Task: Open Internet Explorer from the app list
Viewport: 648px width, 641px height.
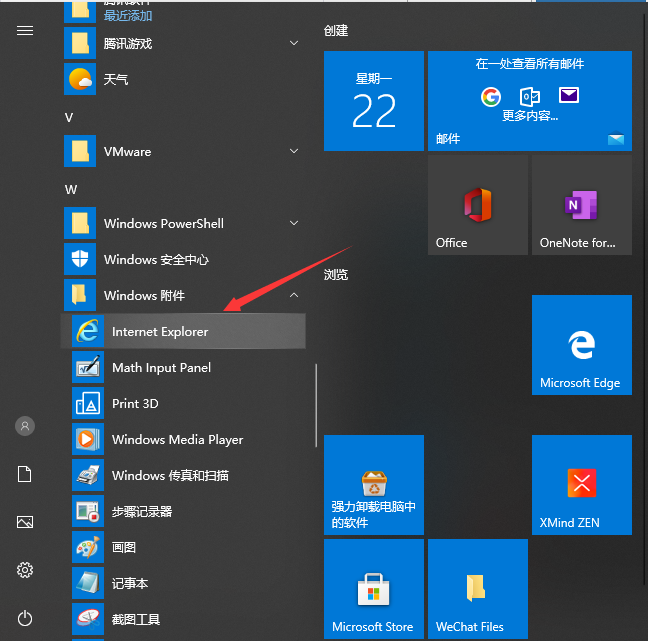Action: point(160,332)
